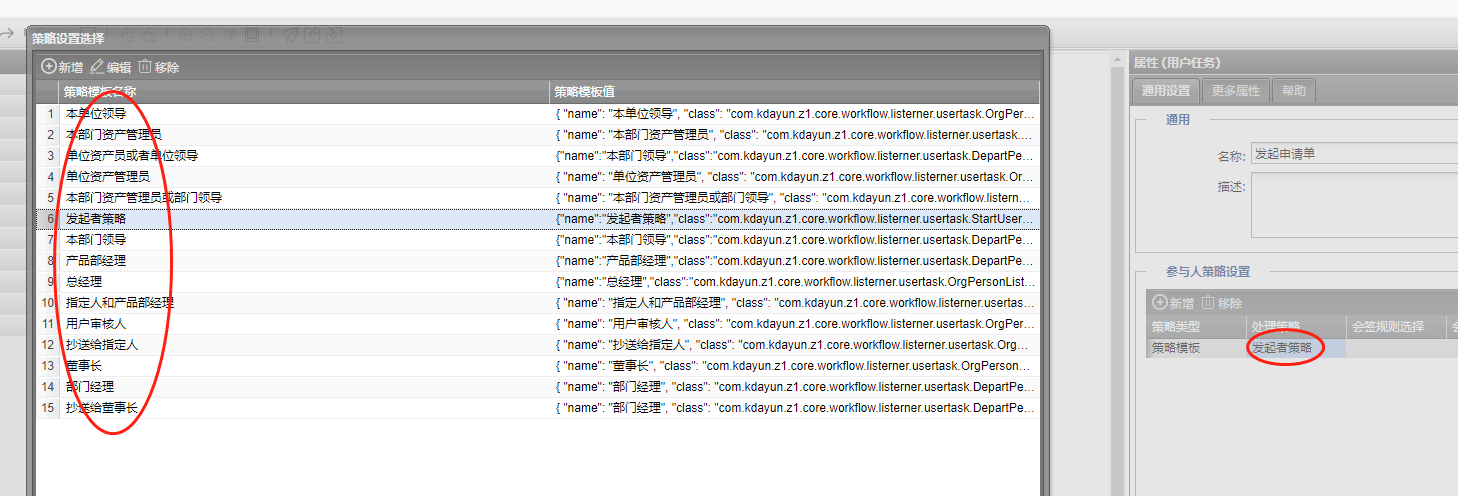Select the 抄送给董事长 row
Screen dimensions: 1458x496
coord(102,408)
